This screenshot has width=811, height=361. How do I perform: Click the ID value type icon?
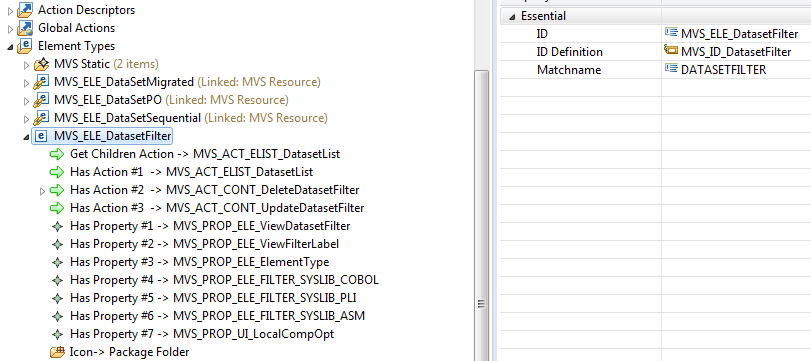[671, 34]
